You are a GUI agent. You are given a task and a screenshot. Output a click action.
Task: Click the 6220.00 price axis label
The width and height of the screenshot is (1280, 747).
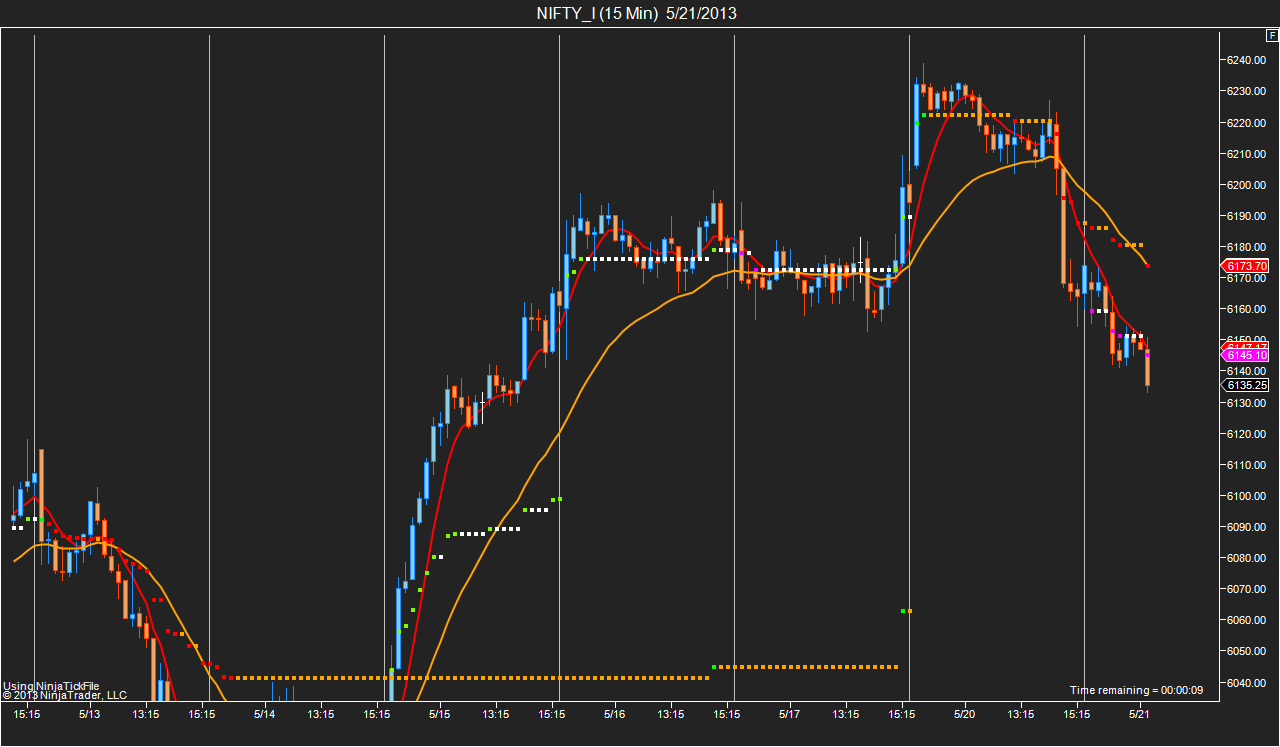tap(1249, 123)
